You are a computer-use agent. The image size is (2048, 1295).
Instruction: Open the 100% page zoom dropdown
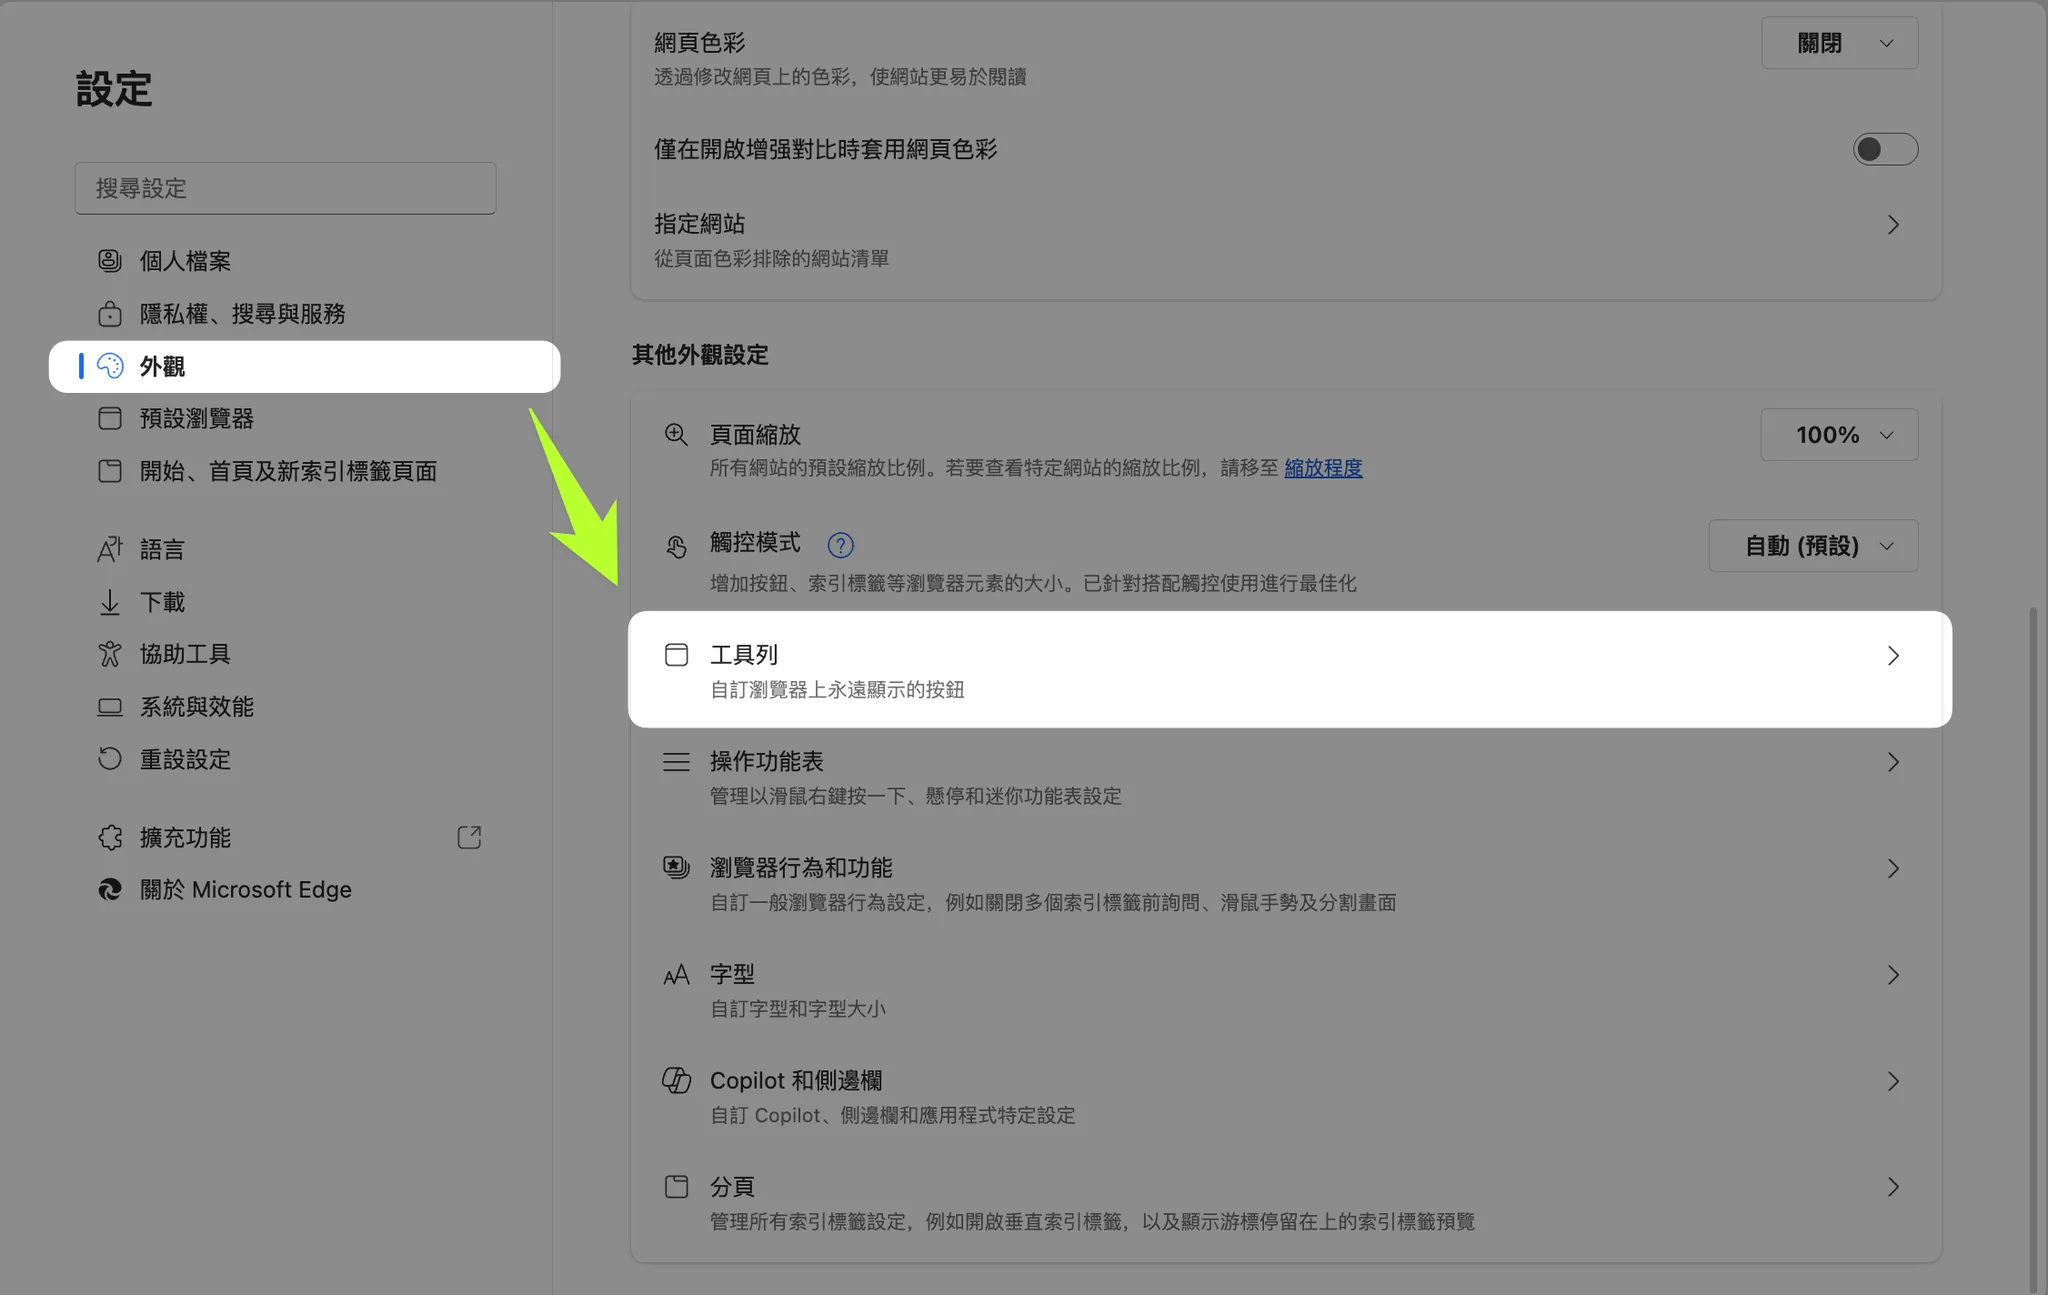(1838, 434)
